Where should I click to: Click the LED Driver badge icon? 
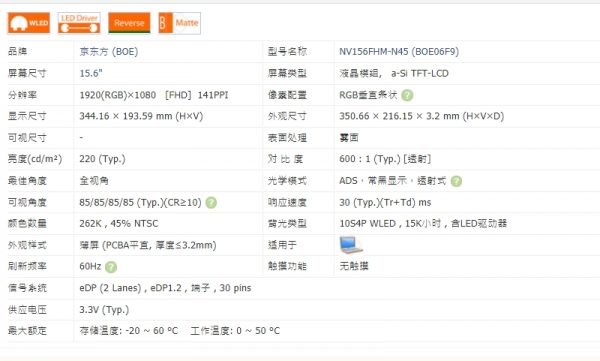(x=79, y=23)
